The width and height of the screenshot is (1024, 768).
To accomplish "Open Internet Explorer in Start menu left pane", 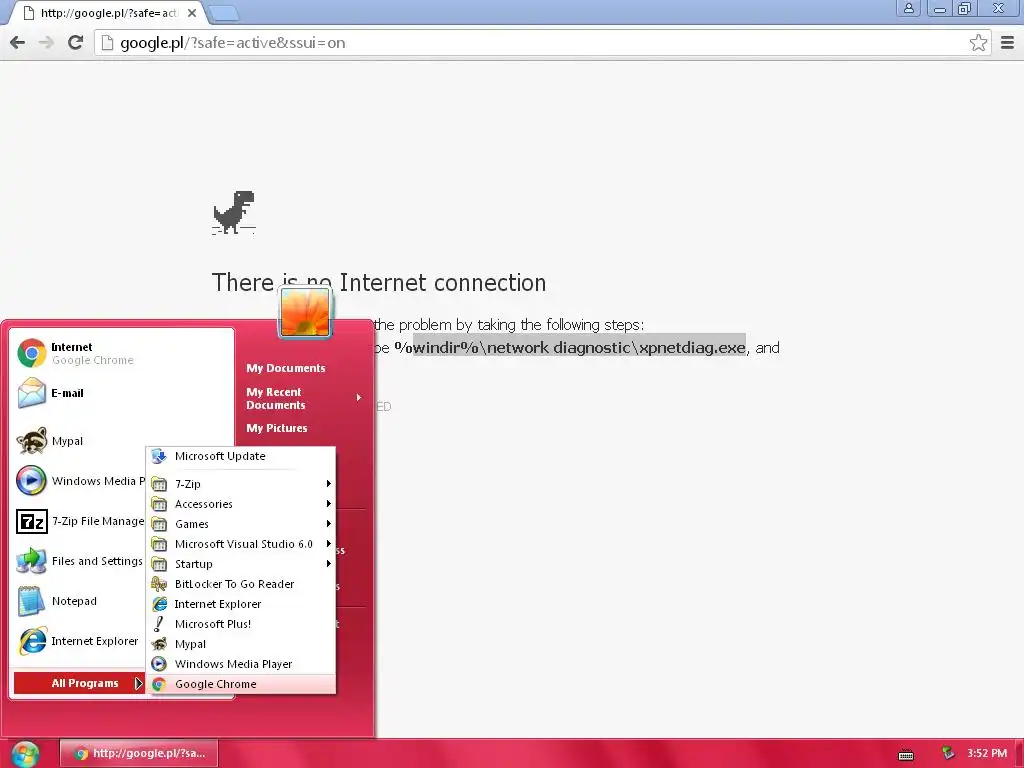I will click(78, 641).
